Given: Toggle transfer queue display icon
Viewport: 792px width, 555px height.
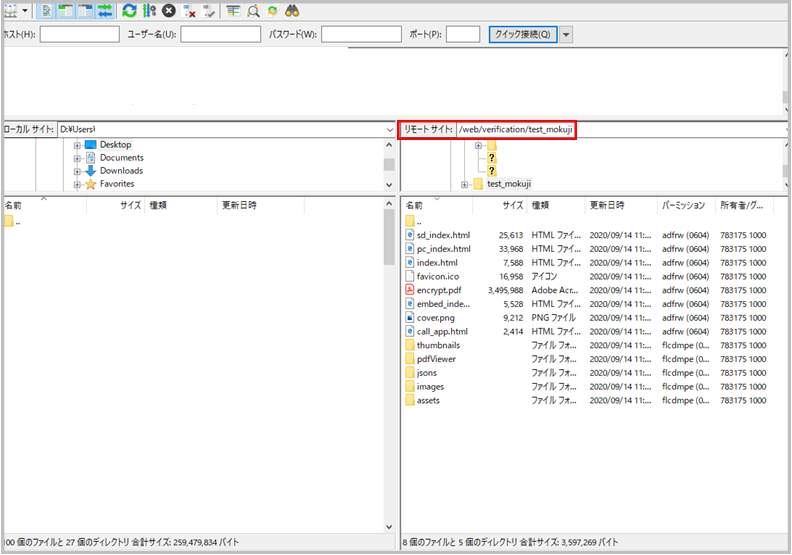Looking at the screenshot, I should 103,12.
